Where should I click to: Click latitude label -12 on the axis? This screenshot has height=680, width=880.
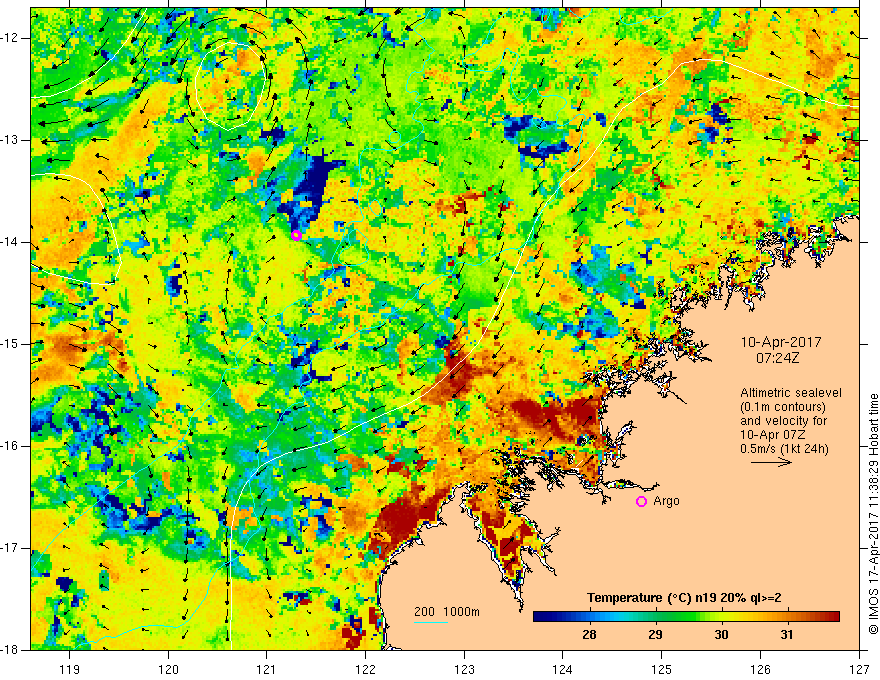tap(10, 38)
